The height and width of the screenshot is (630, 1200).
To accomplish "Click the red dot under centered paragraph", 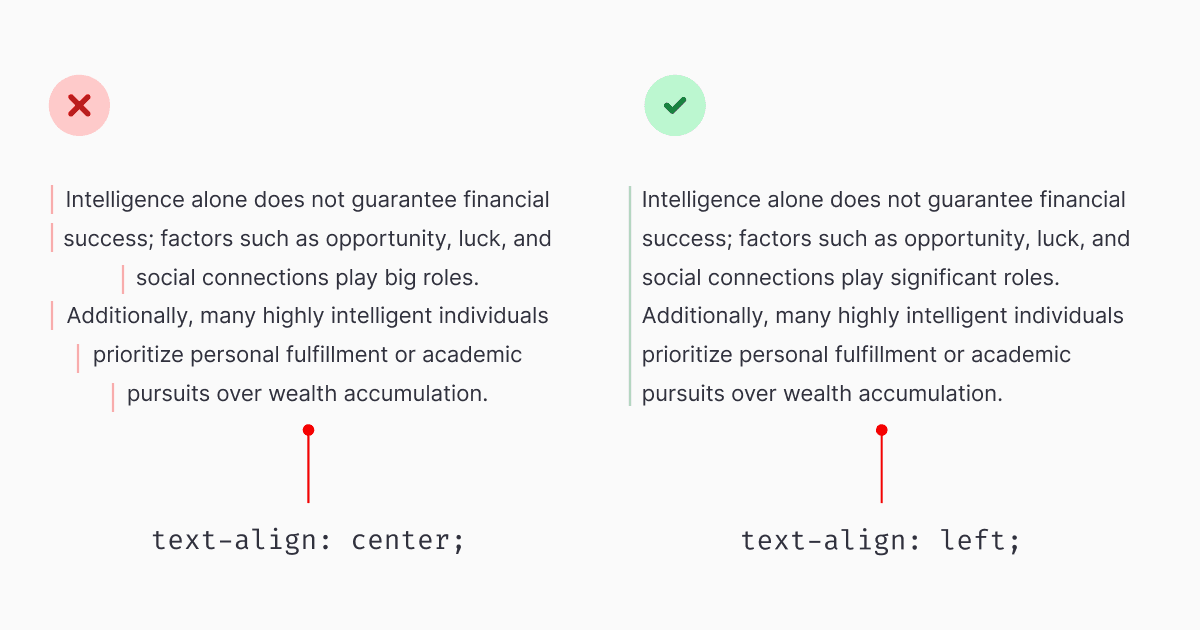I will click(308, 430).
